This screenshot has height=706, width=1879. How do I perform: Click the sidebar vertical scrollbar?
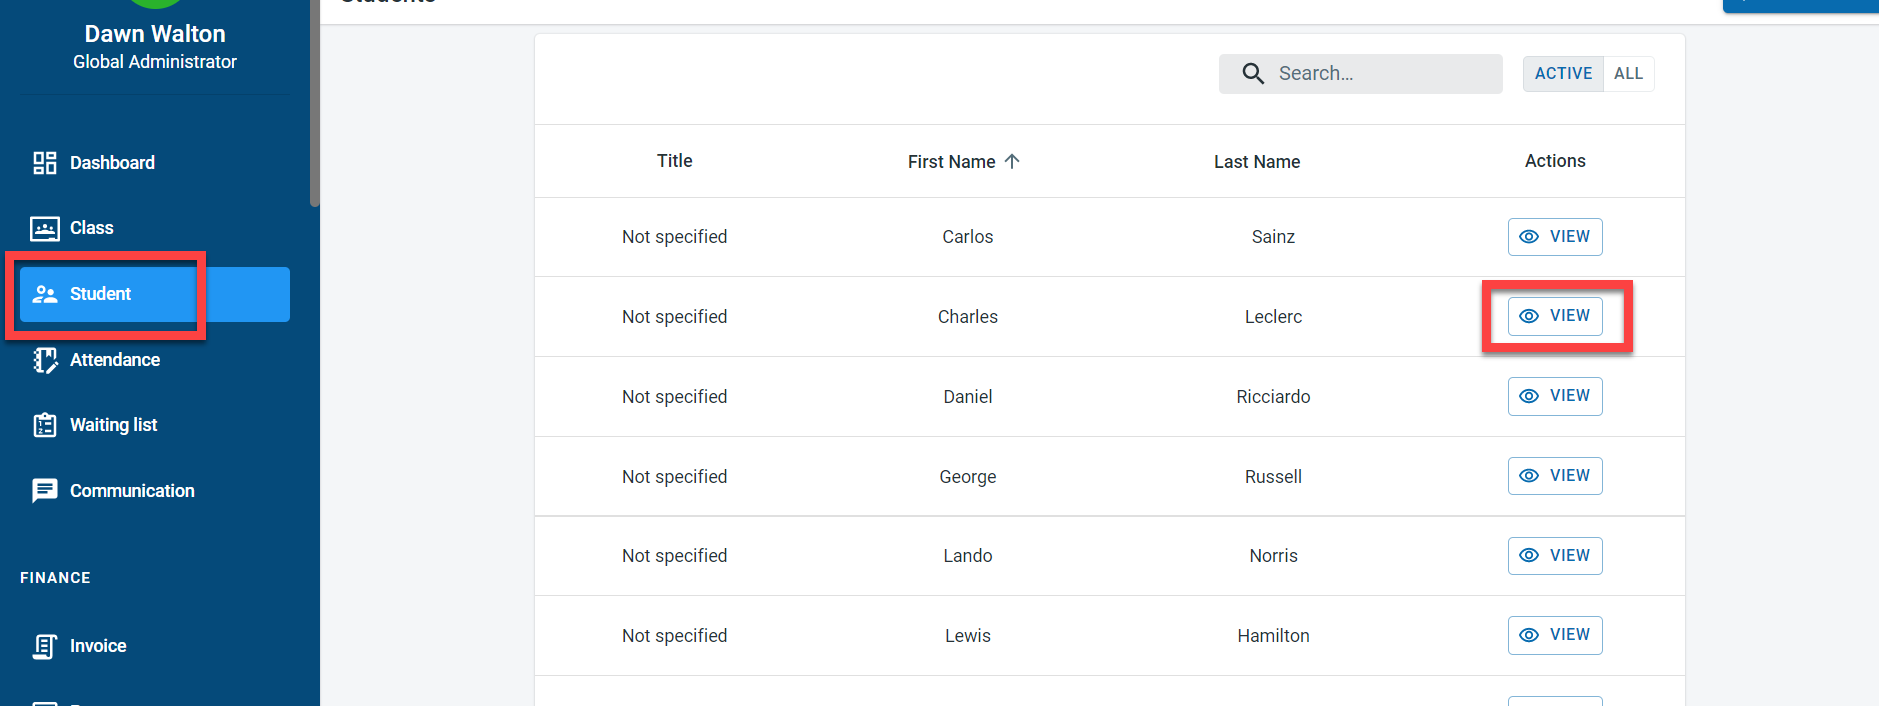[314, 100]
